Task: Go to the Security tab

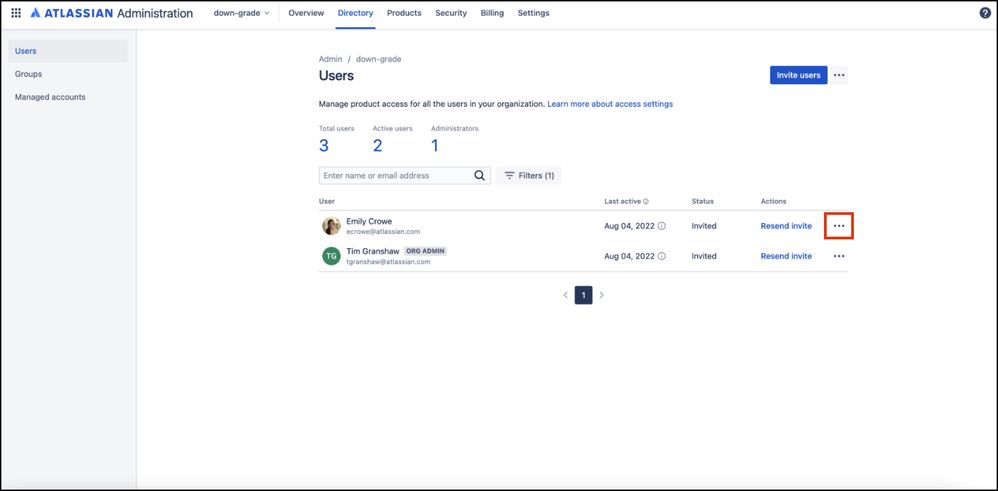Action: [451, 13]
